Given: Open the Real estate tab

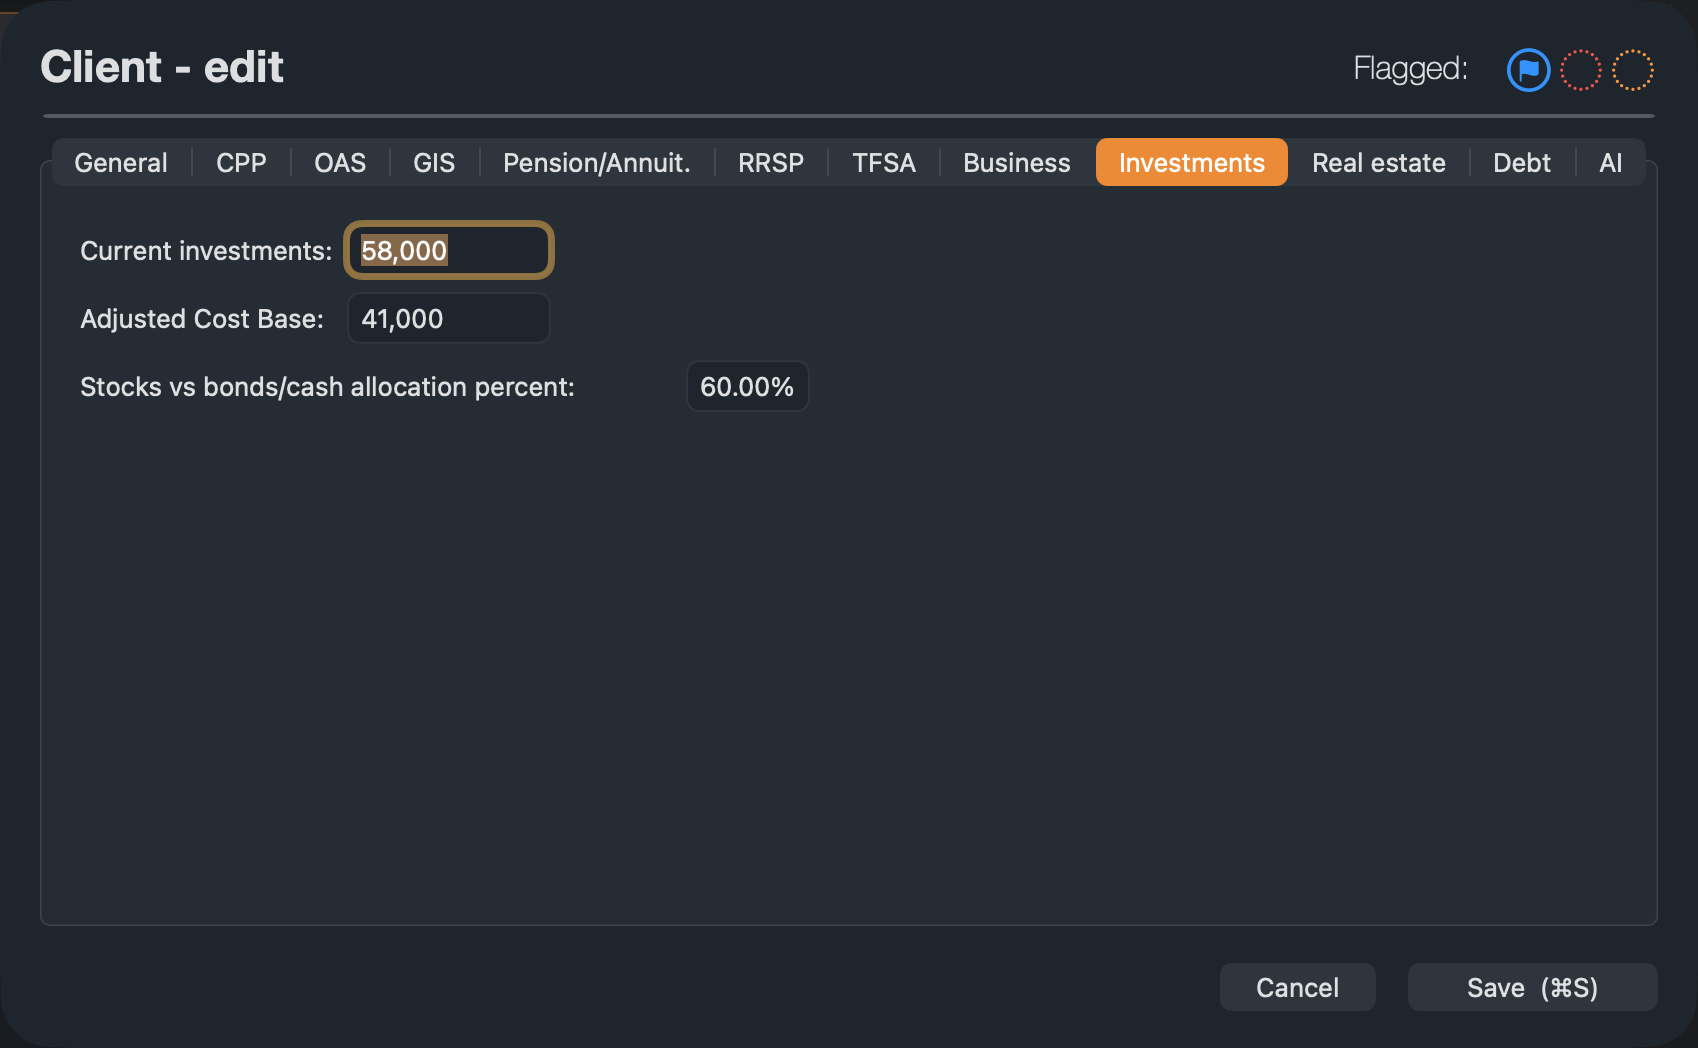Looking at the screenshot, I should tap(1379, 162).
